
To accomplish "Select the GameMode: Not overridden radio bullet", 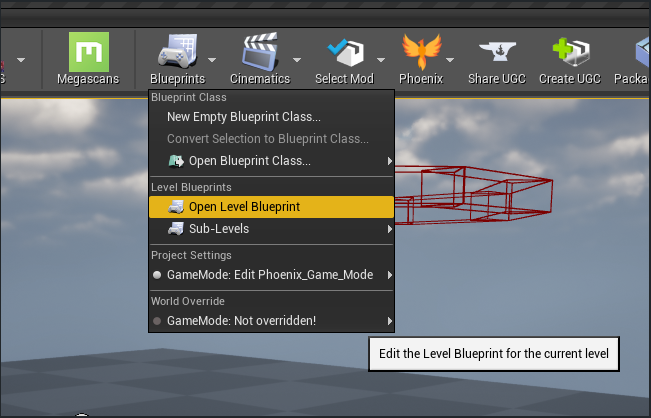I will pyautogui.click(x=157, y=321).
